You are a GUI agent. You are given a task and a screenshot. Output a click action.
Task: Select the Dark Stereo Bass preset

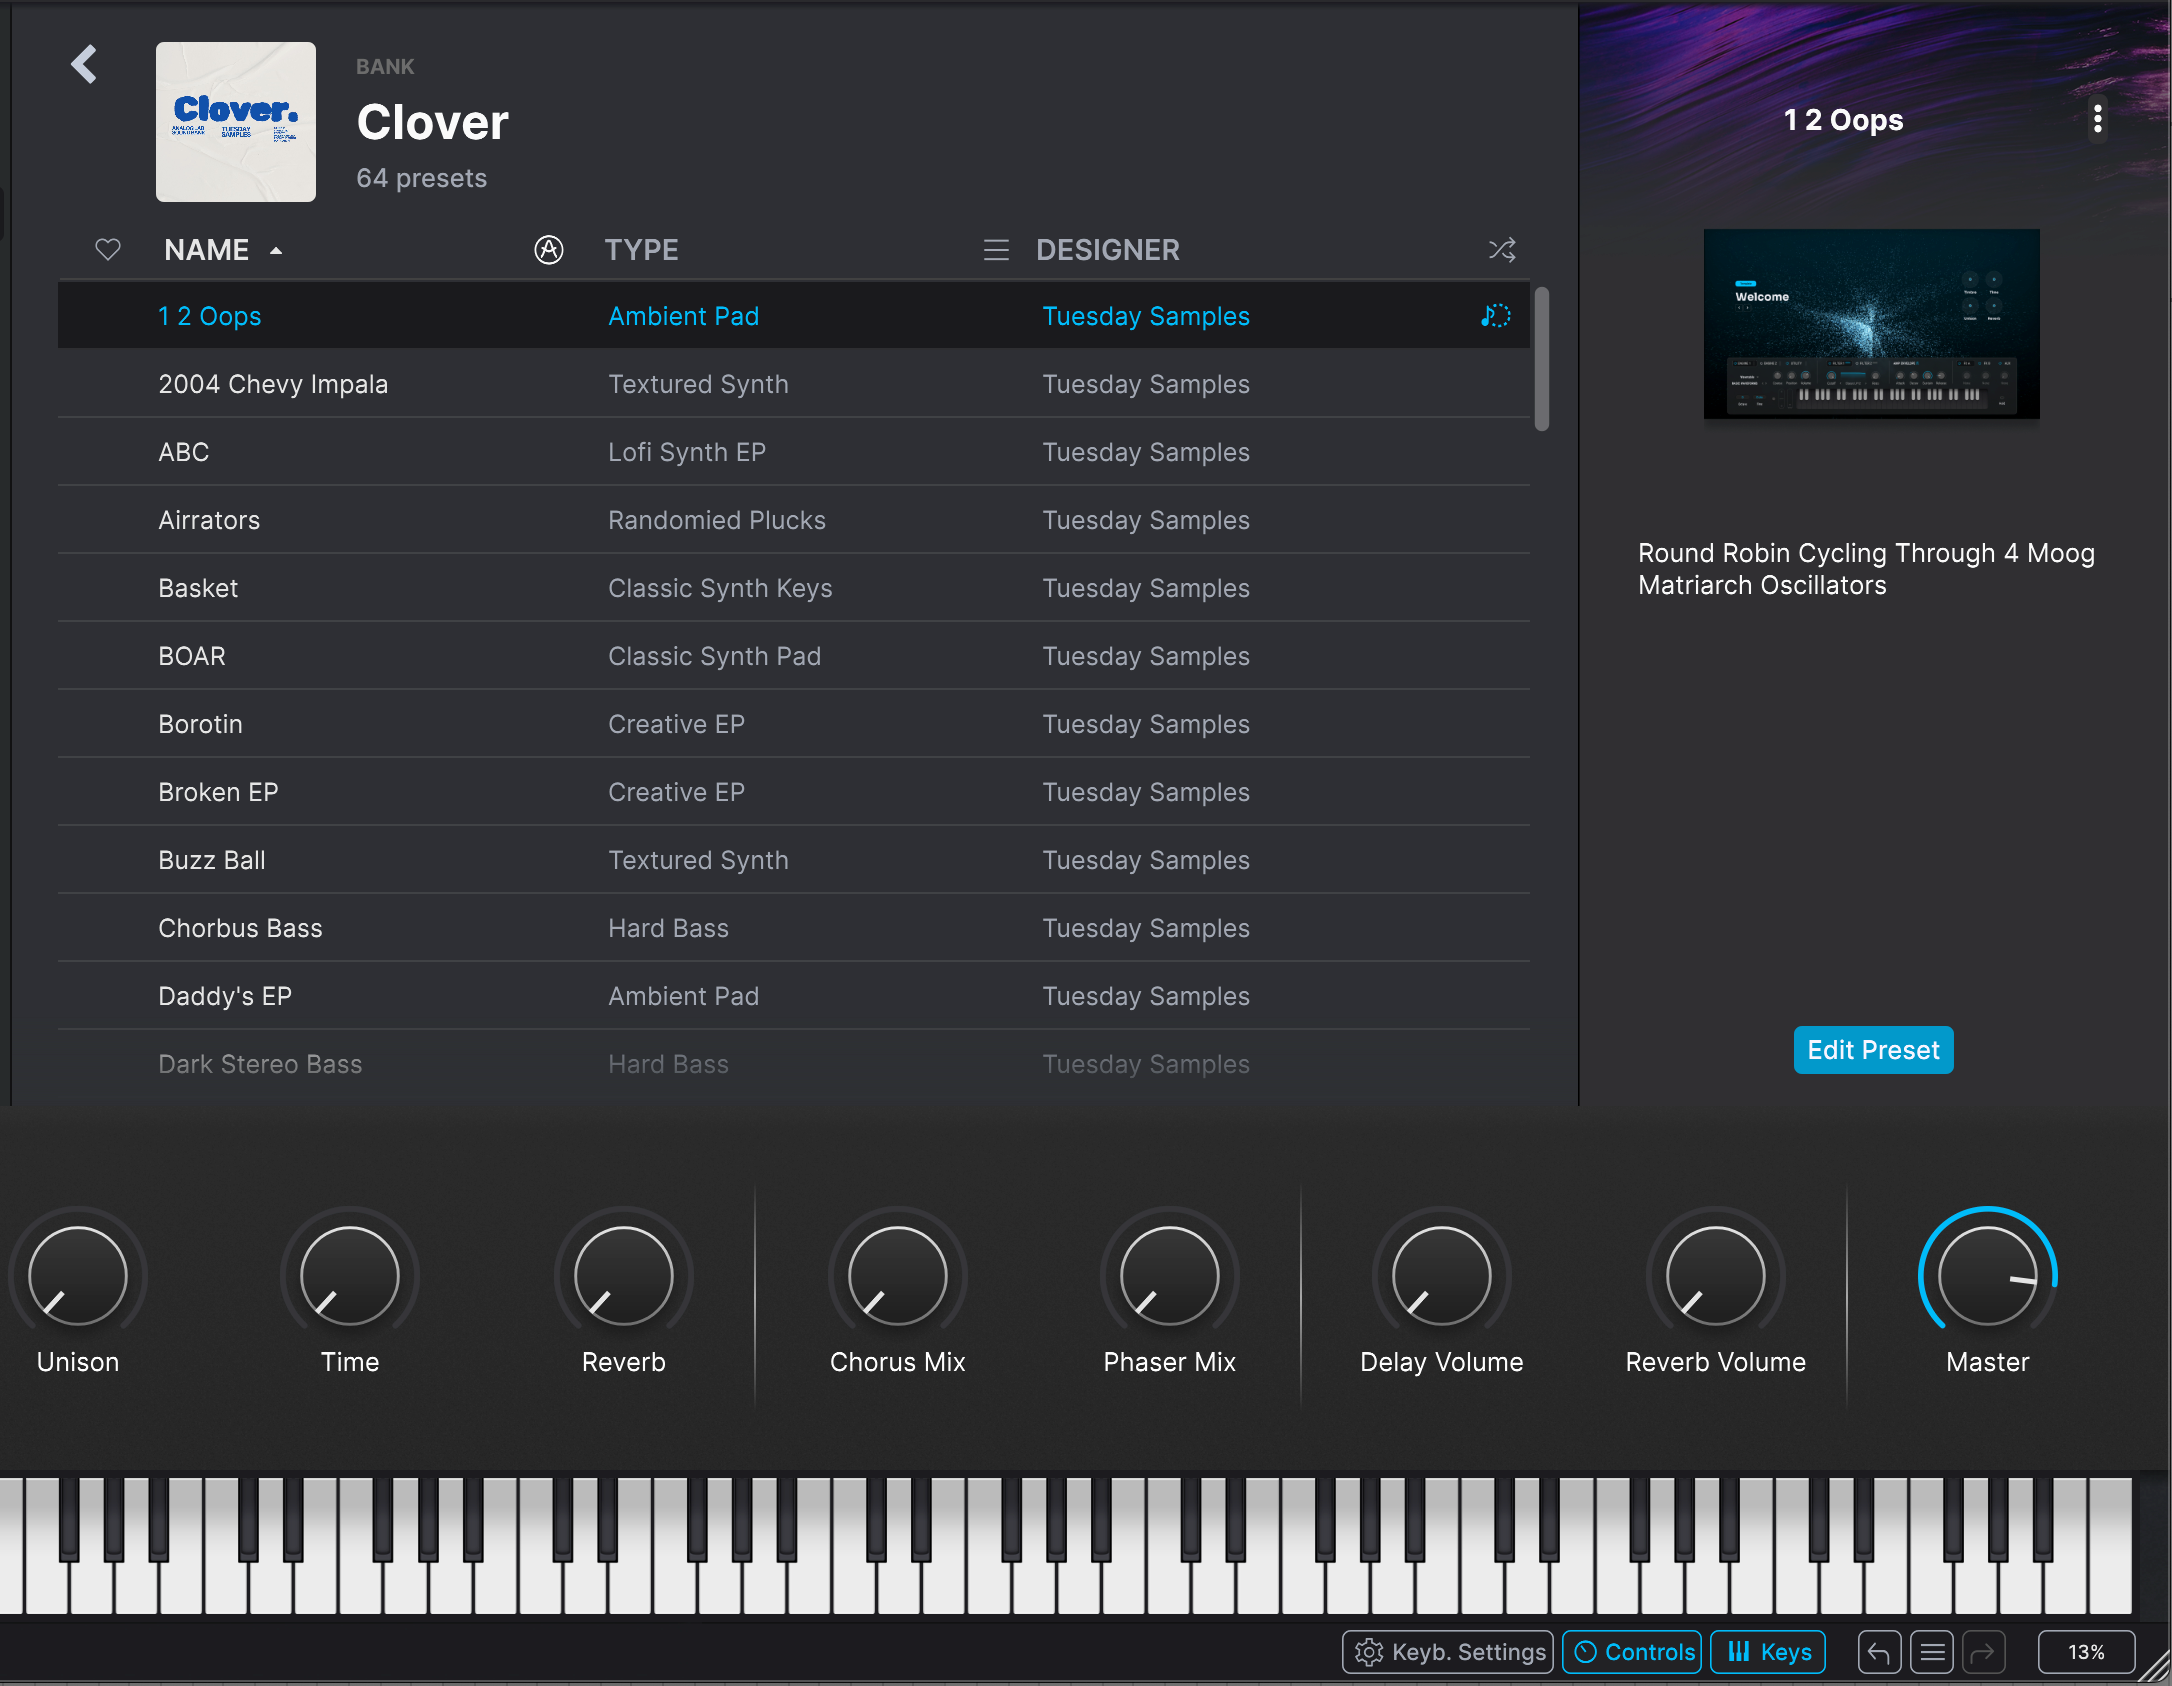794,1064
